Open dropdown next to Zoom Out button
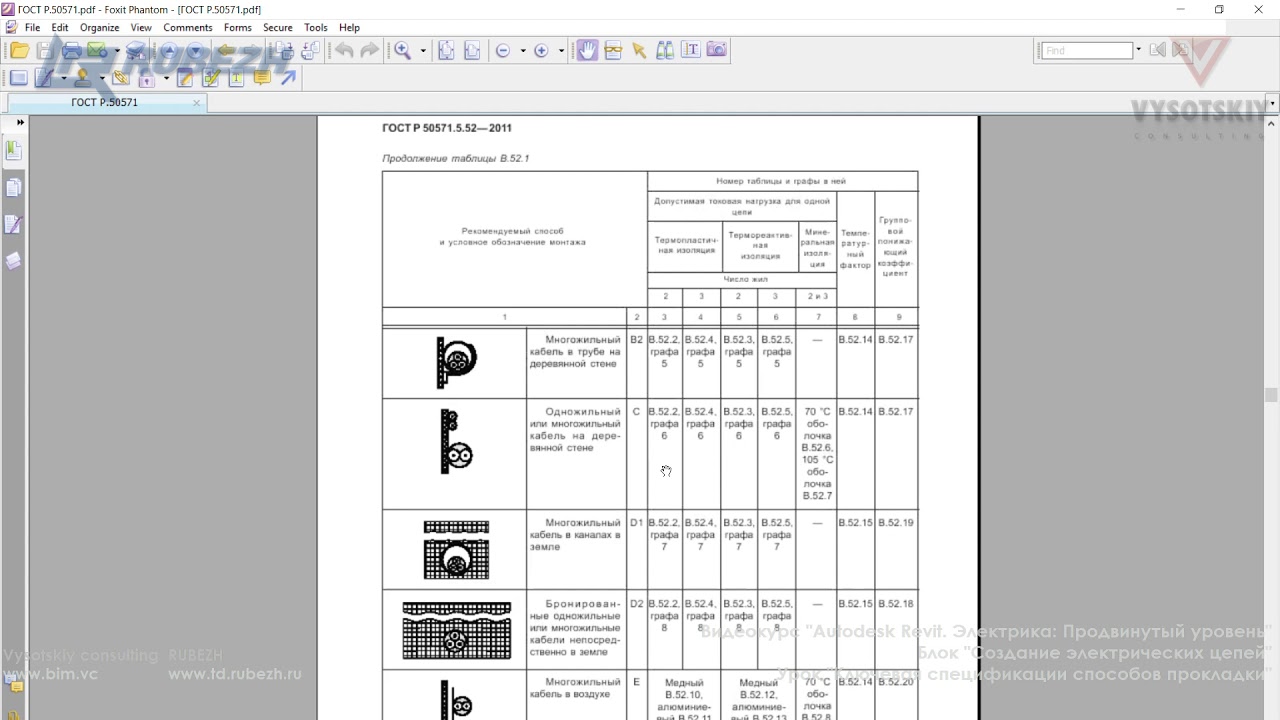The height and width of the screenshot is (720, 1280). coord(523,51)
